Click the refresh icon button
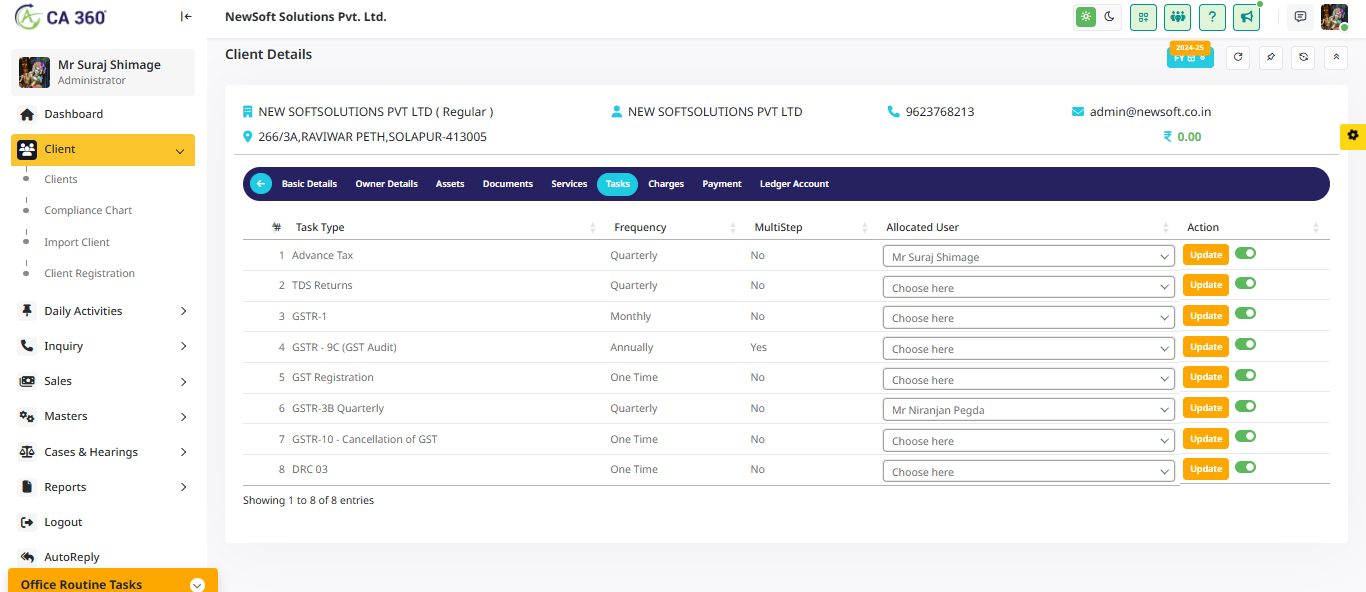The height and width of the screenshot is (592, 1366). 1238,57
